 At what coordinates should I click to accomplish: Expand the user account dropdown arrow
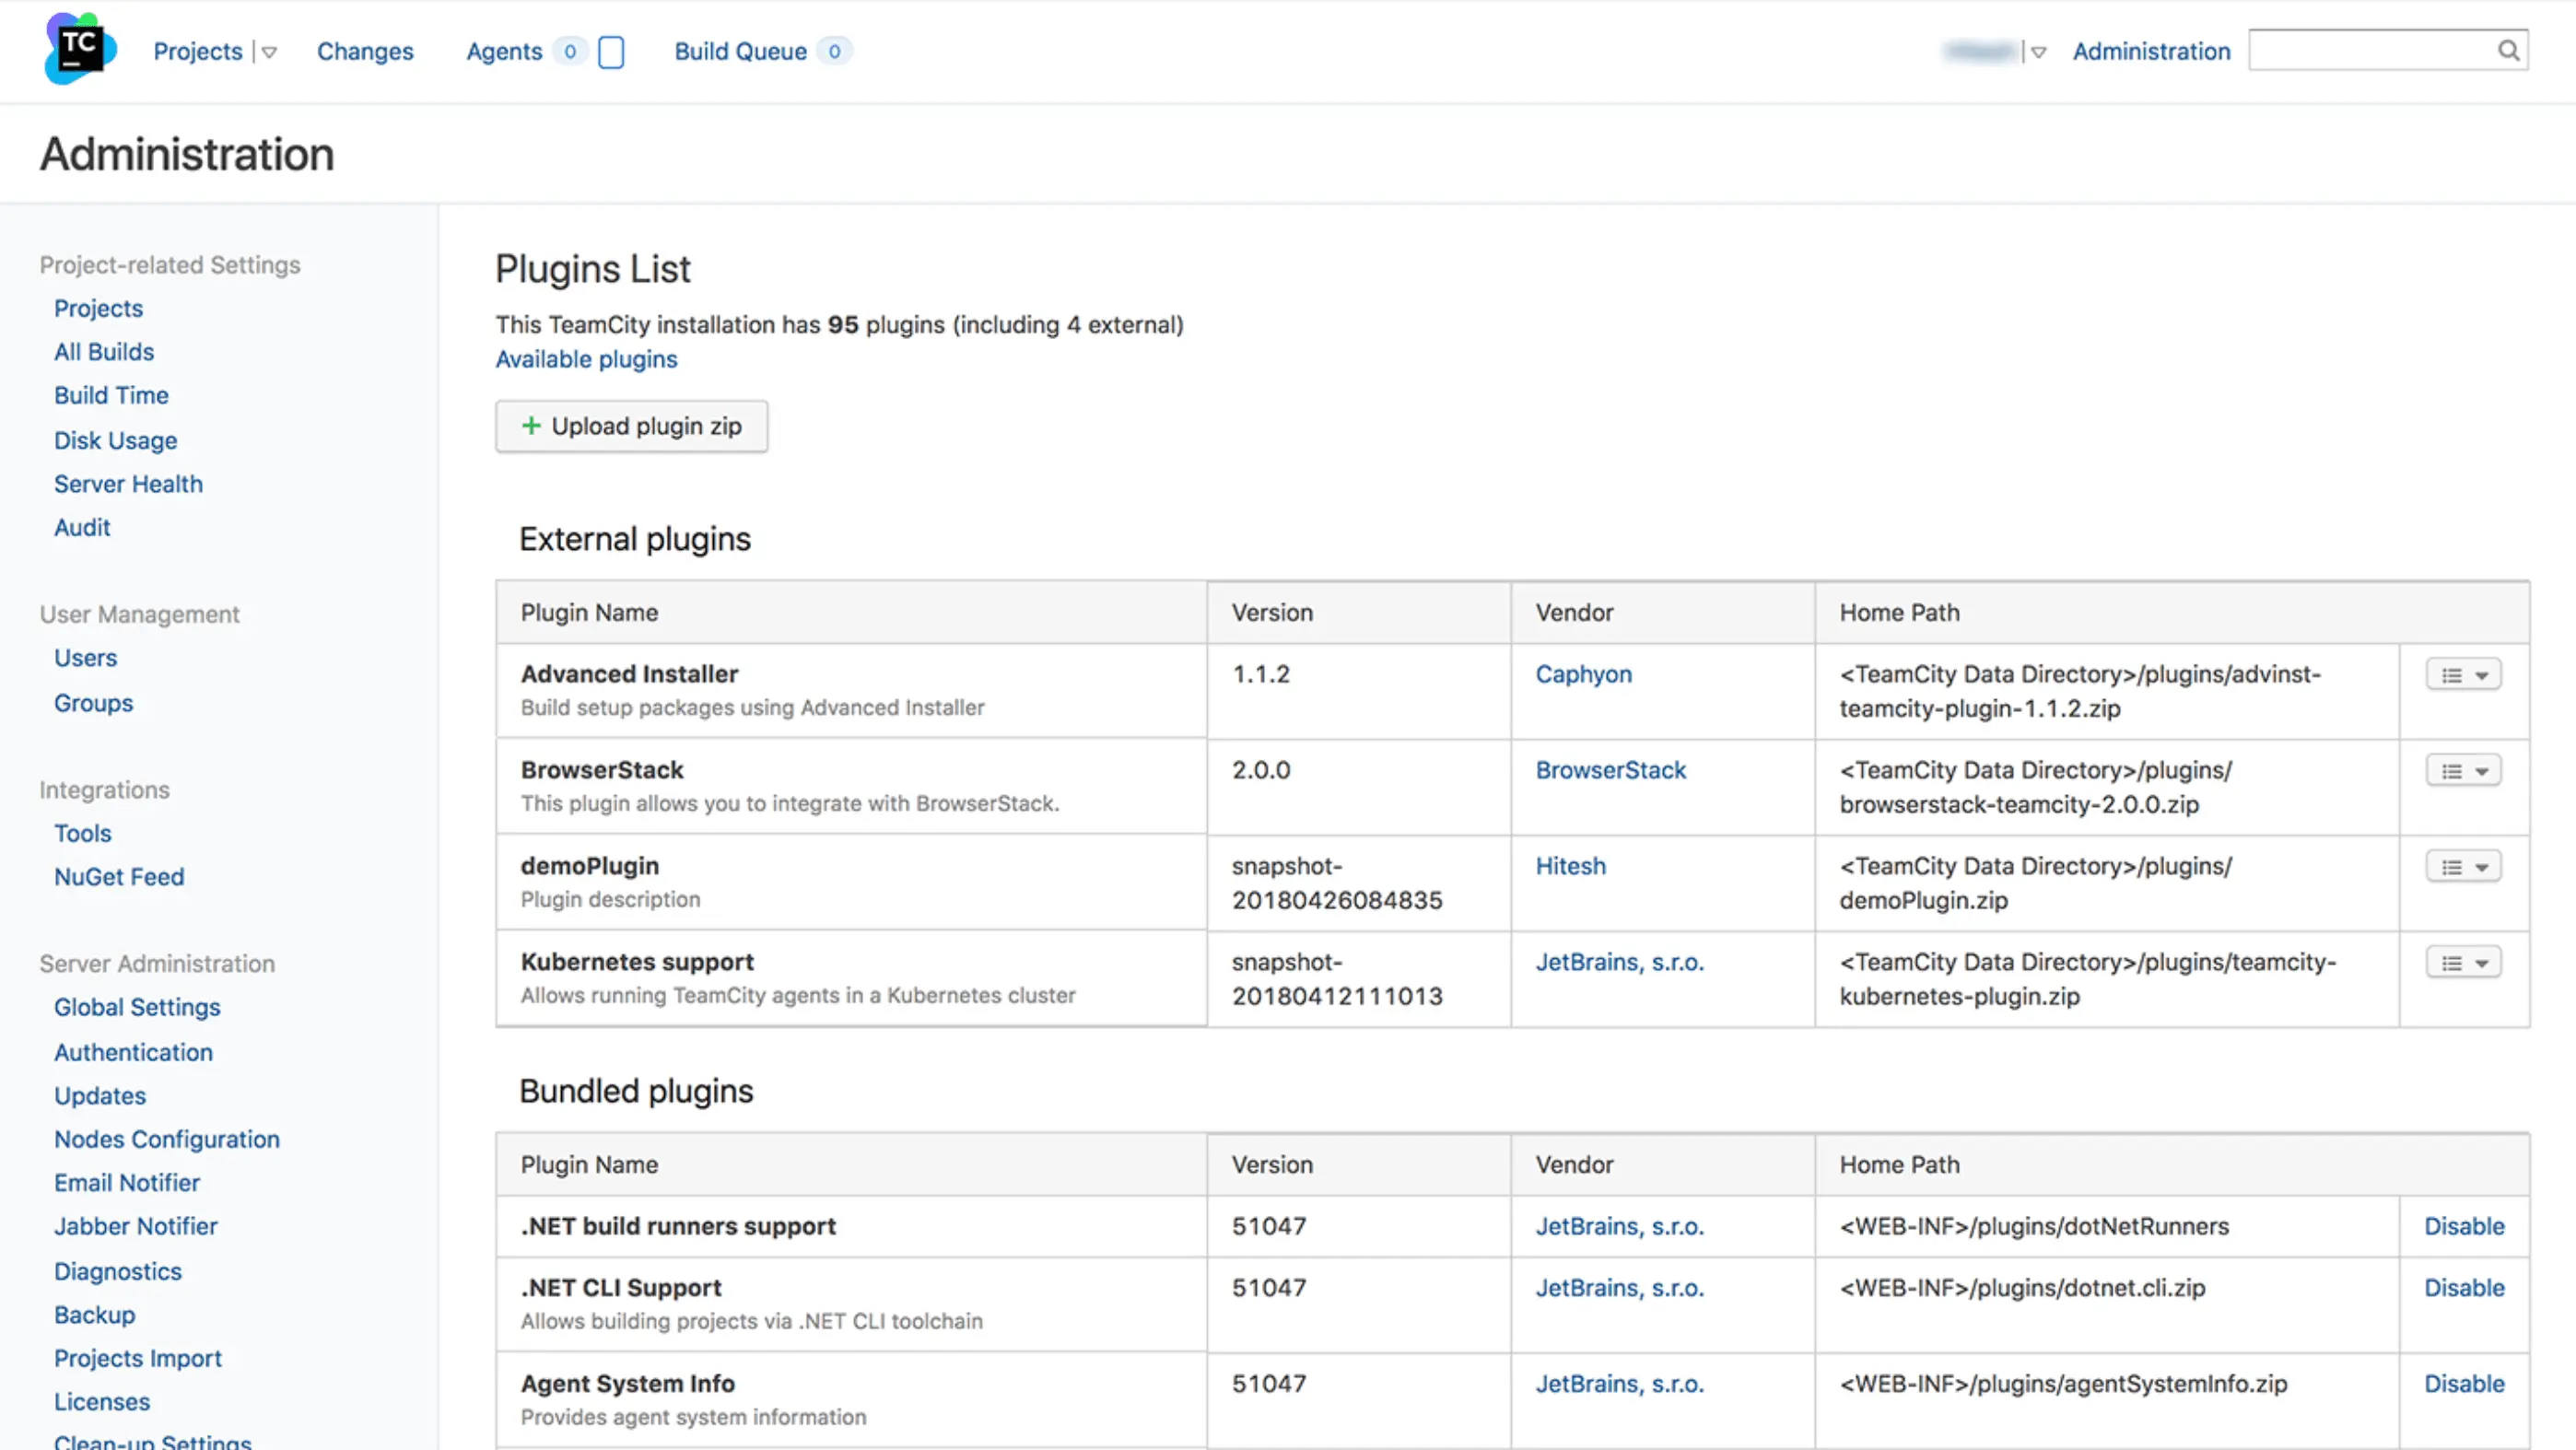tap(2038, 52)
